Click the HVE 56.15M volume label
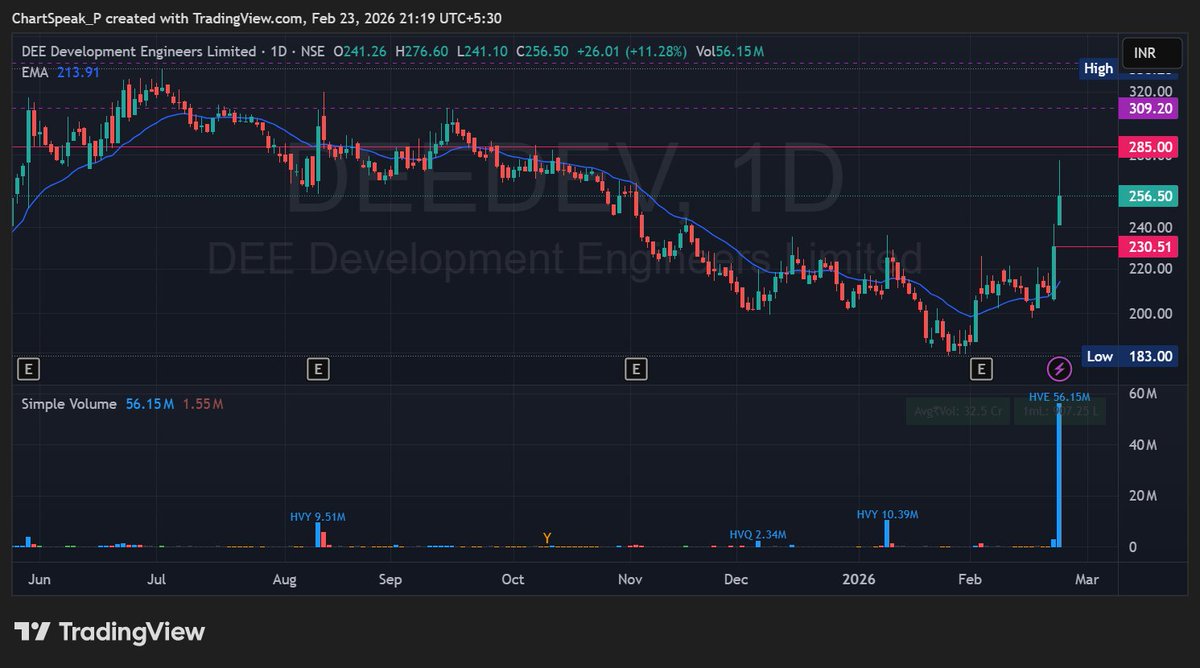The image size is (1200, 668). coord(1059,397)
